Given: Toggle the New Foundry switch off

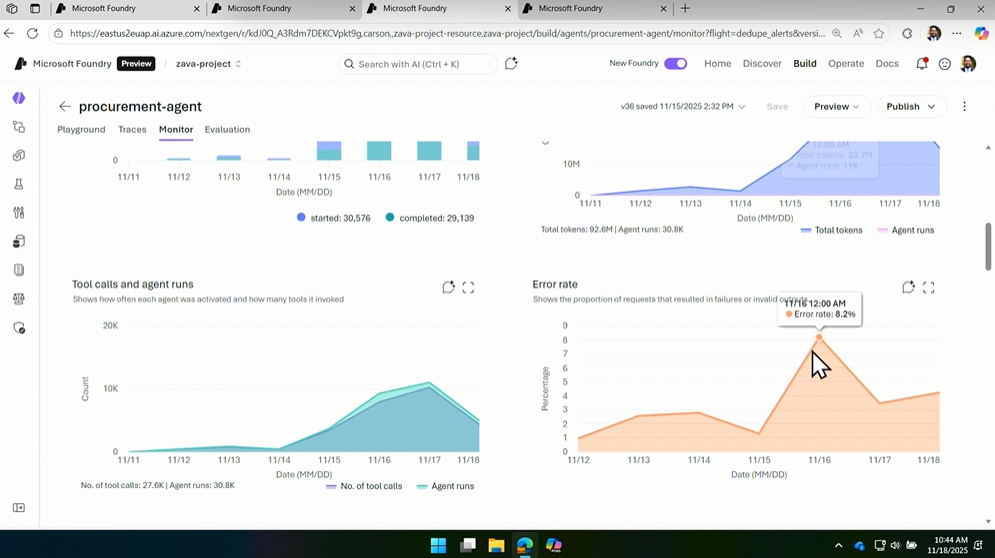Looking at the screenshot, I should click(676, 64).
